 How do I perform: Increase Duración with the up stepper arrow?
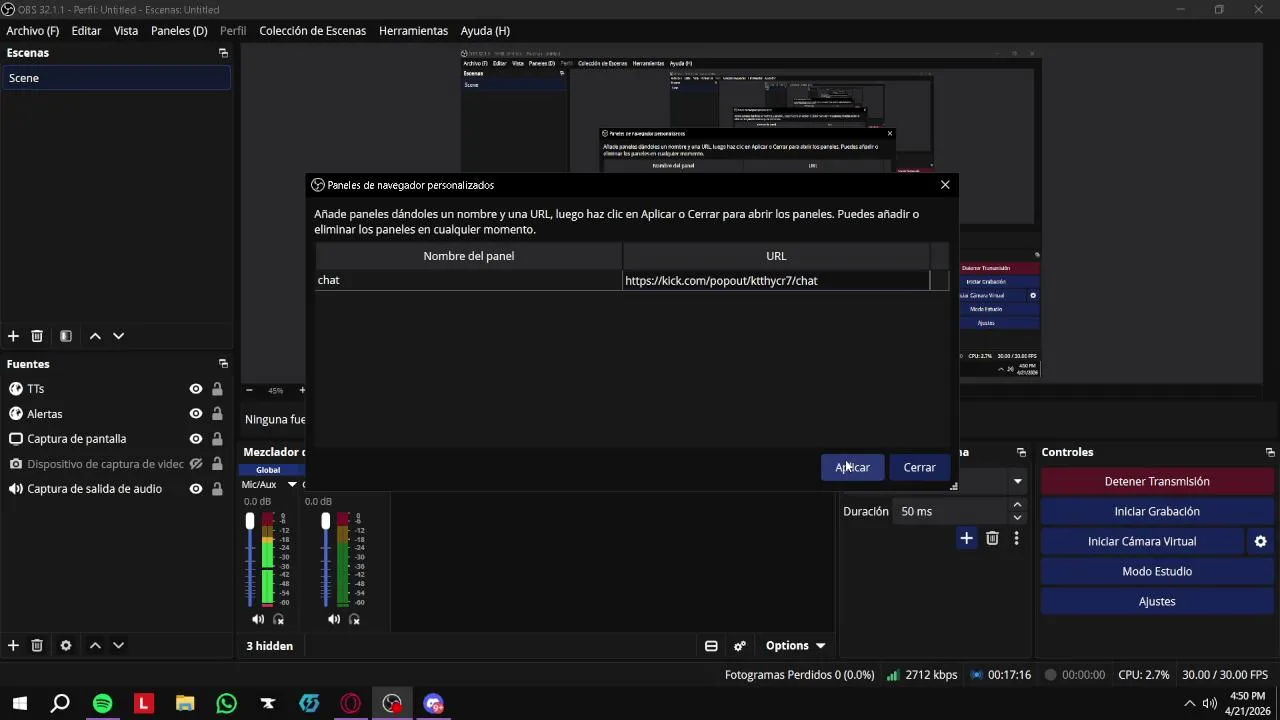coord(1017,505)
